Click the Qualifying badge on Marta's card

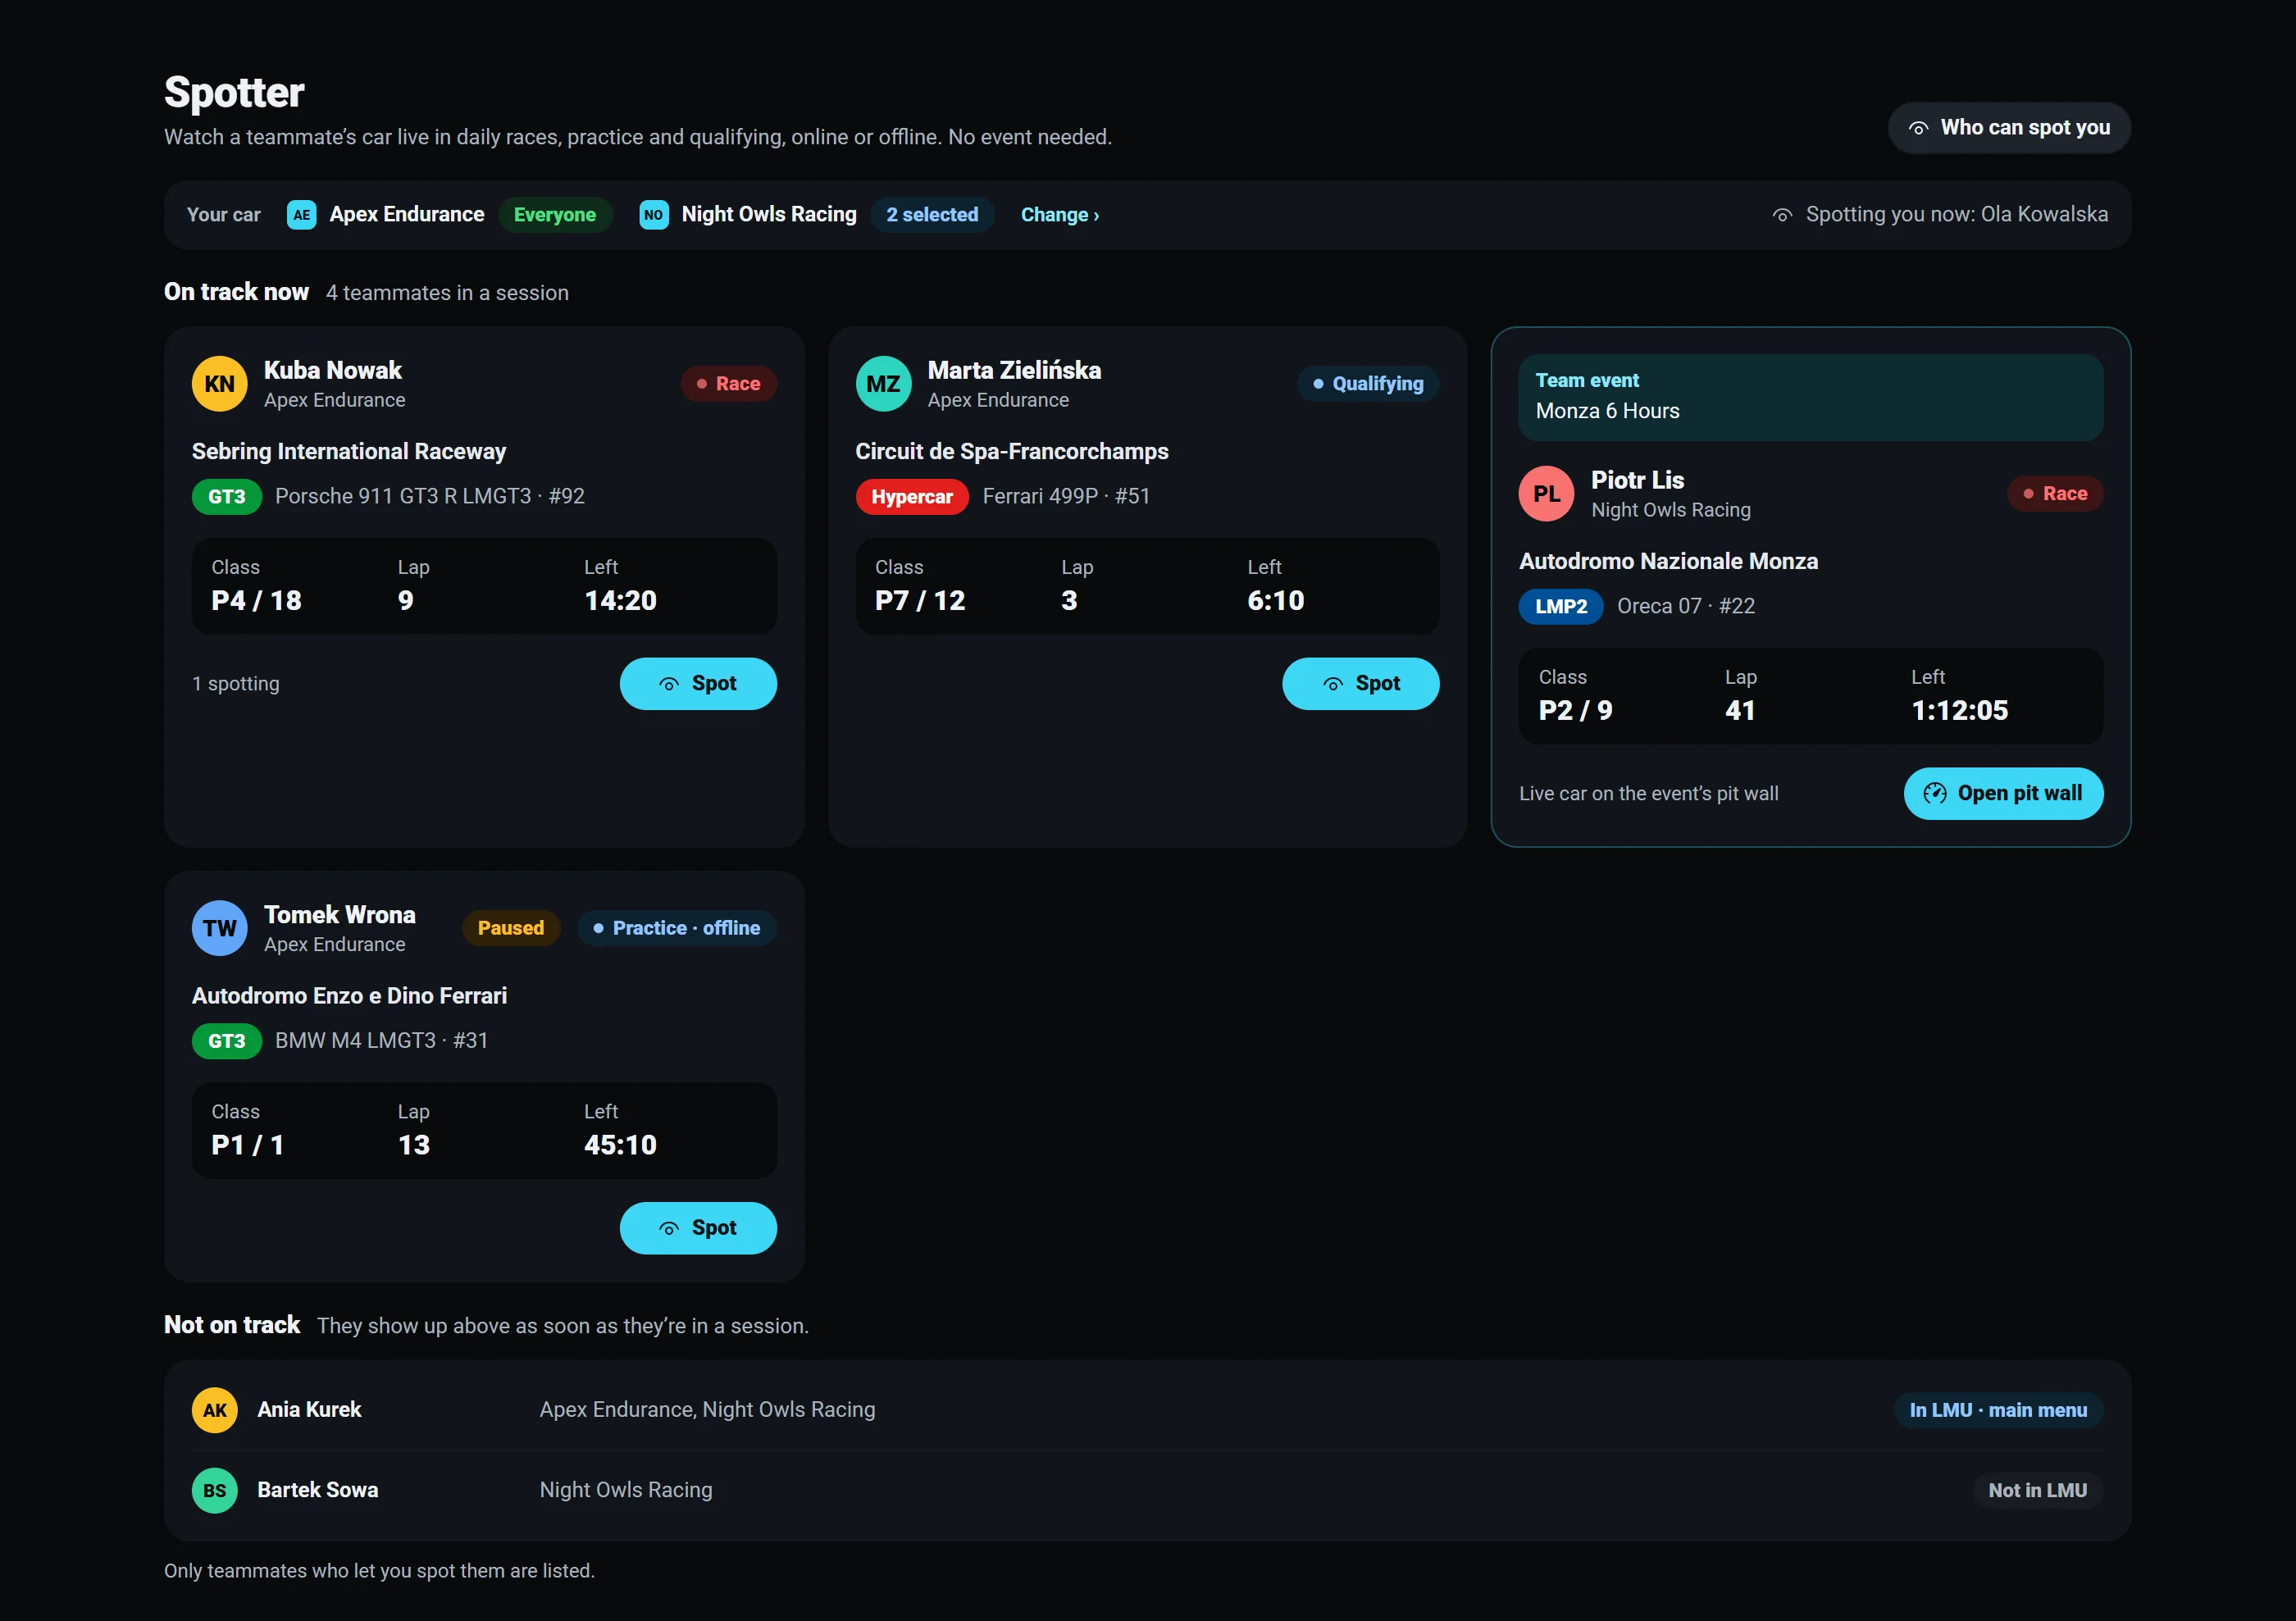(x=1368, y=384)
